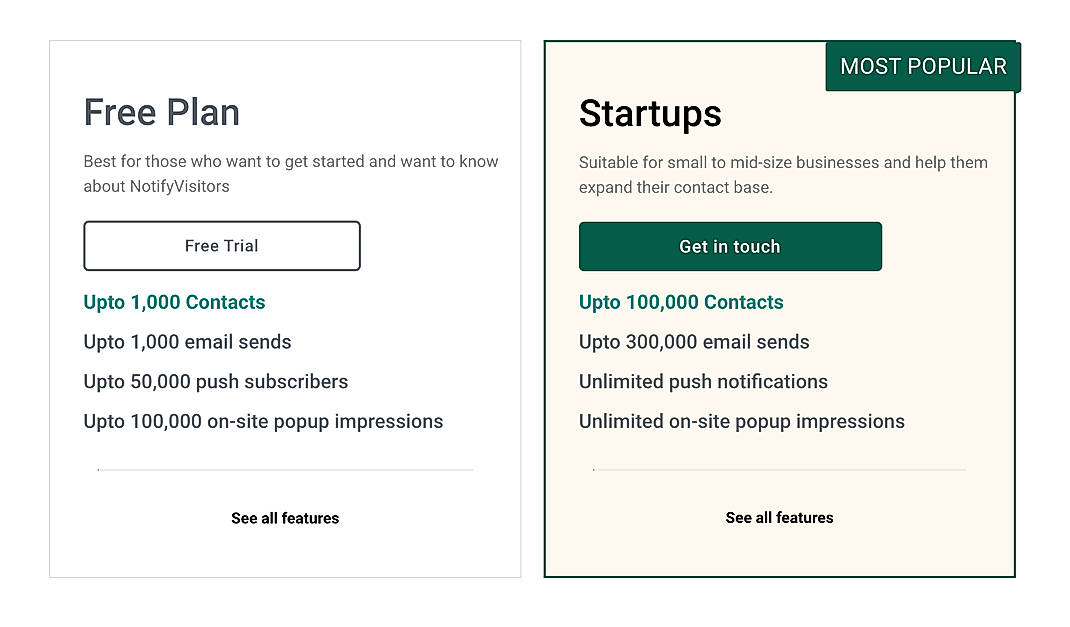This screenshot has width=1070, height=627.
Task: Click Unlimited on-site popup impressions feature
Action: (741, 421)
